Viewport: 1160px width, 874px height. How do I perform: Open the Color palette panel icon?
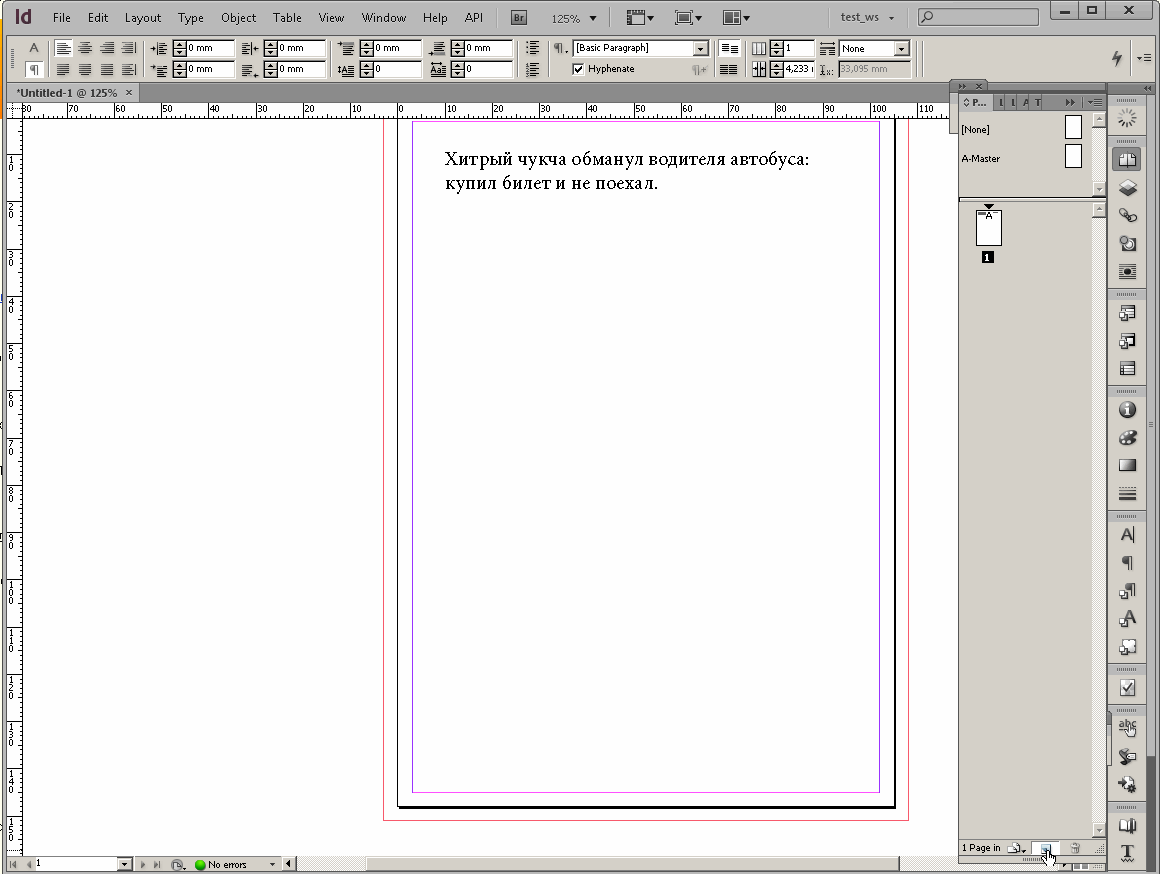1127,437
